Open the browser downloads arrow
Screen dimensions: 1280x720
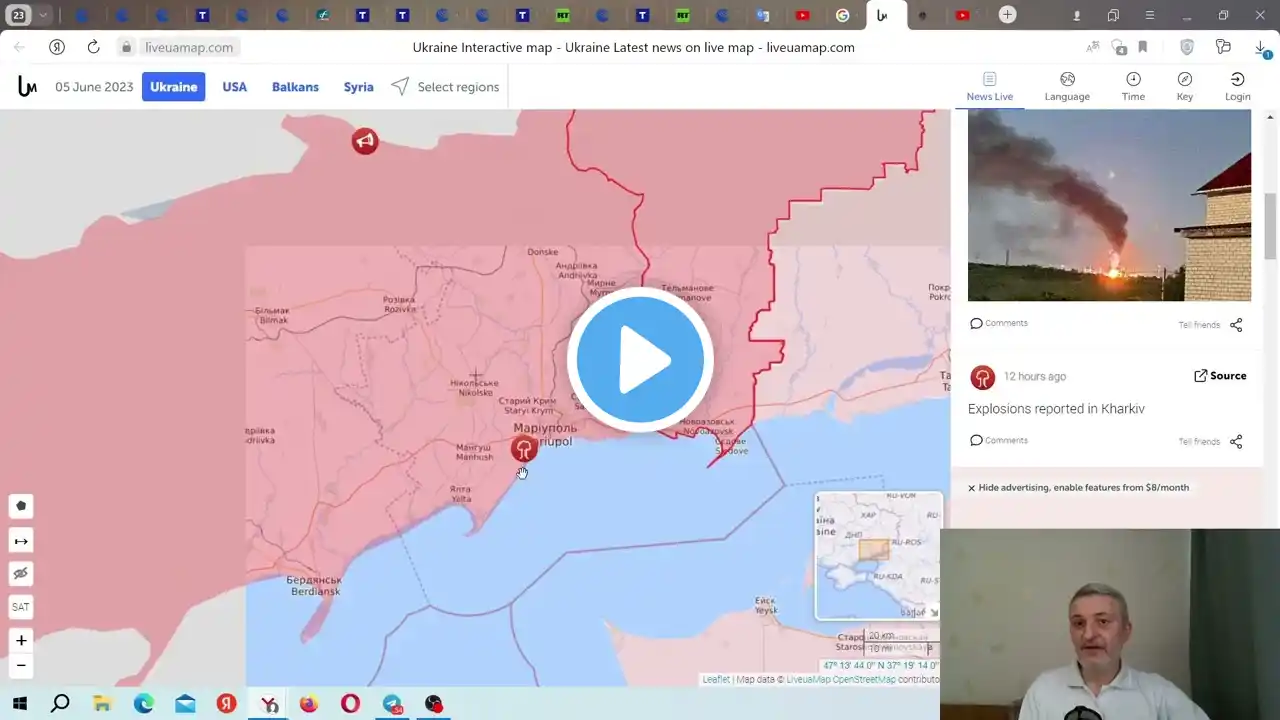(1261, 47)
